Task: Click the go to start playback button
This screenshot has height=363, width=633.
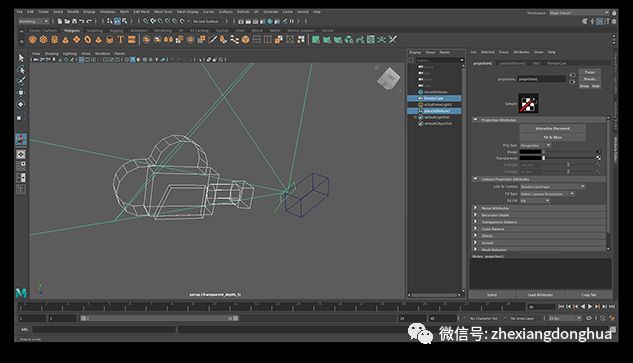Action: [x=561, y=307]
